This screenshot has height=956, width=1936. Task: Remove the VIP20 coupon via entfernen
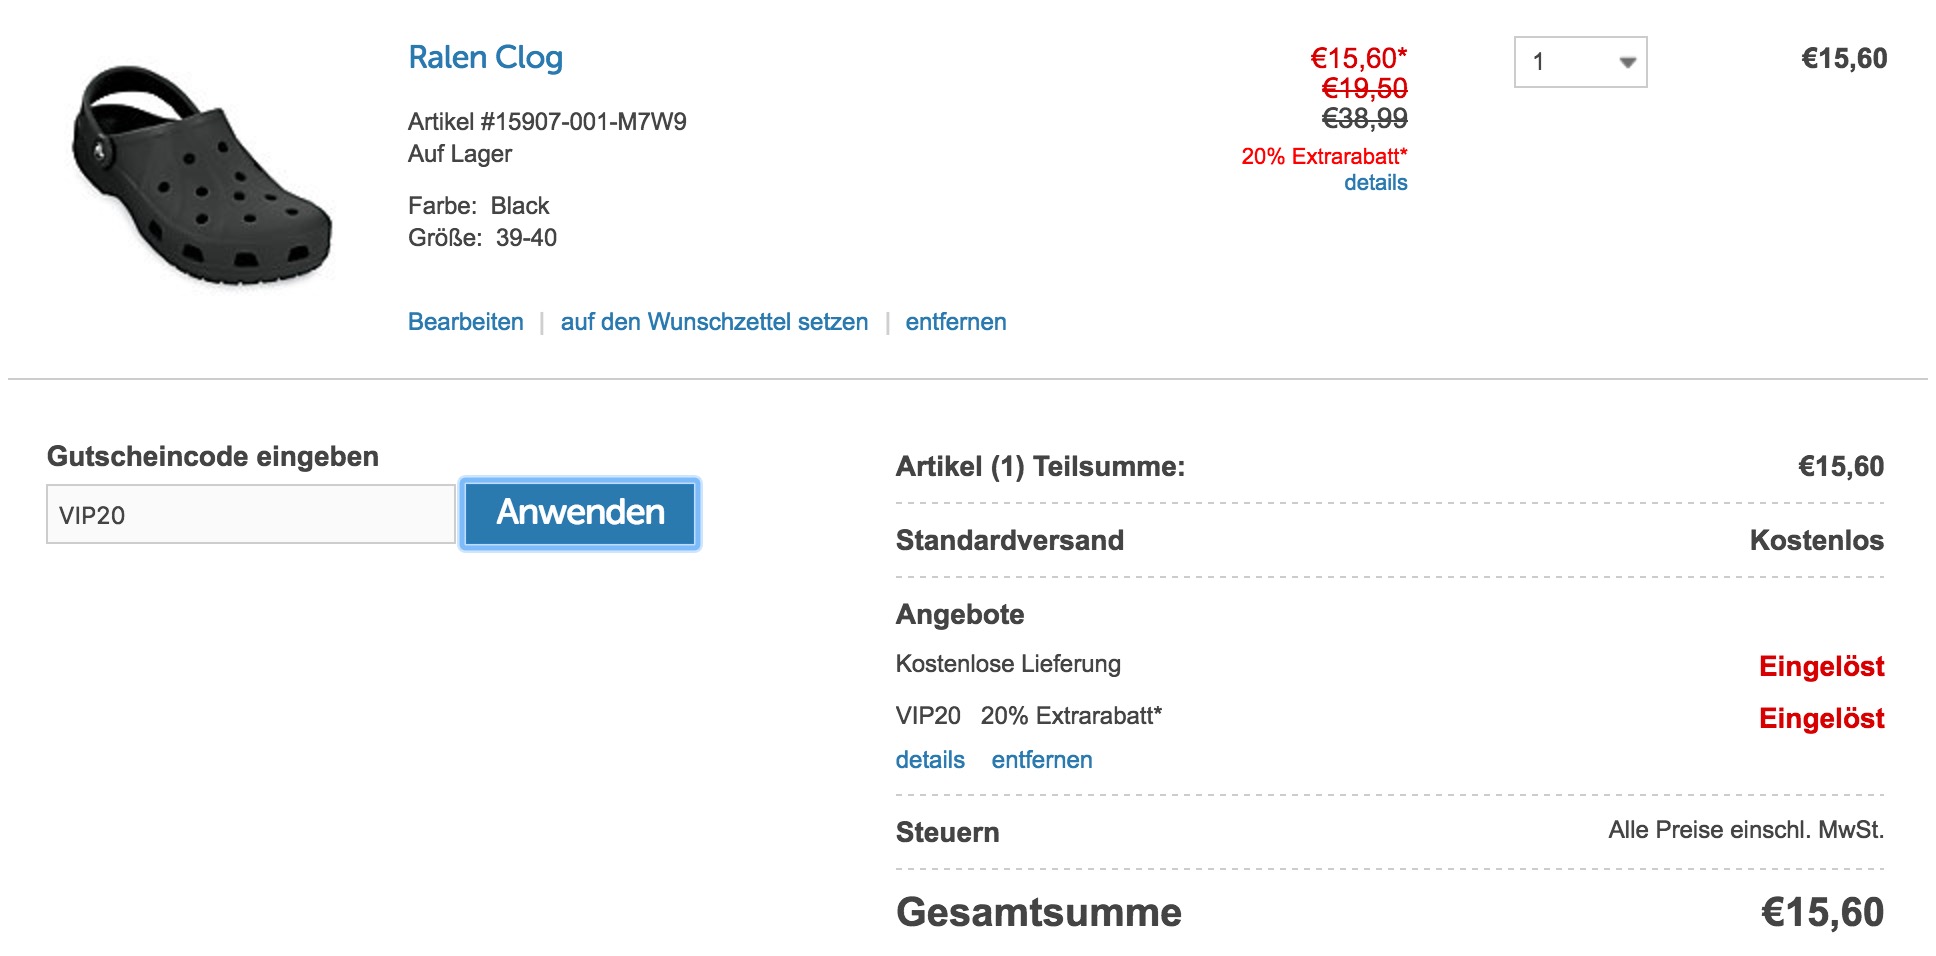click(1041, 760)
